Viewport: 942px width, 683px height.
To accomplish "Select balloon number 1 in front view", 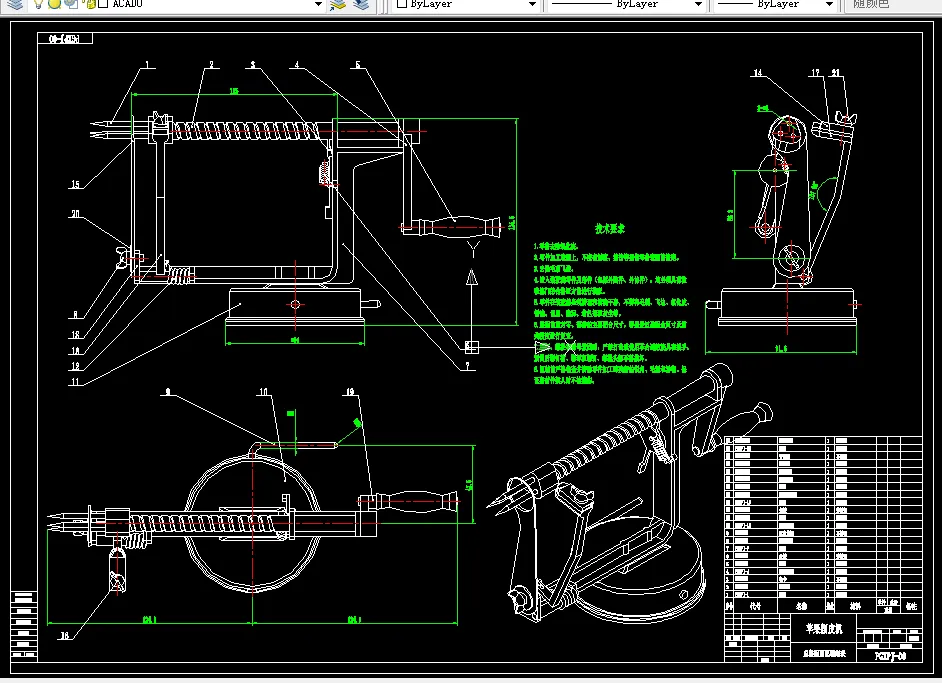I will coord(147,65).
